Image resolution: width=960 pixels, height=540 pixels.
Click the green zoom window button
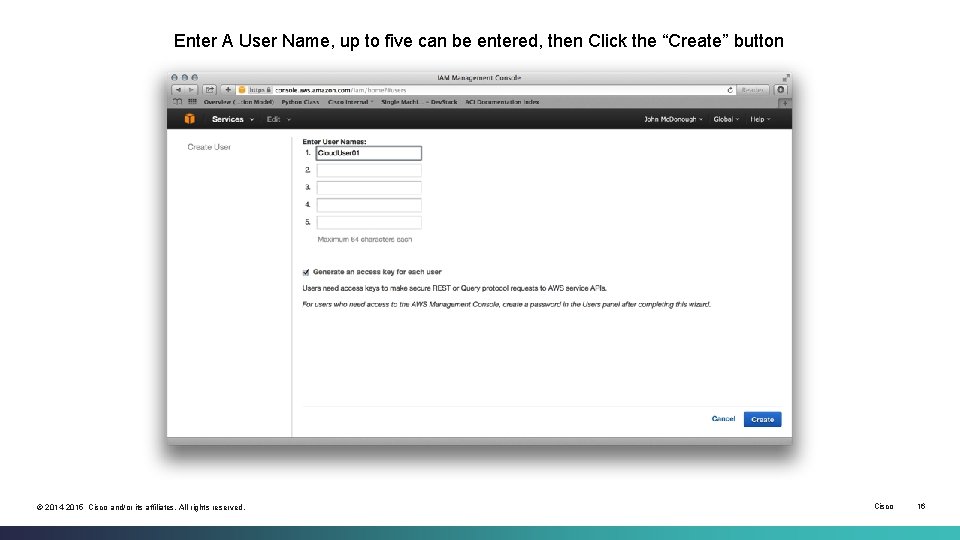click(194, 78)
